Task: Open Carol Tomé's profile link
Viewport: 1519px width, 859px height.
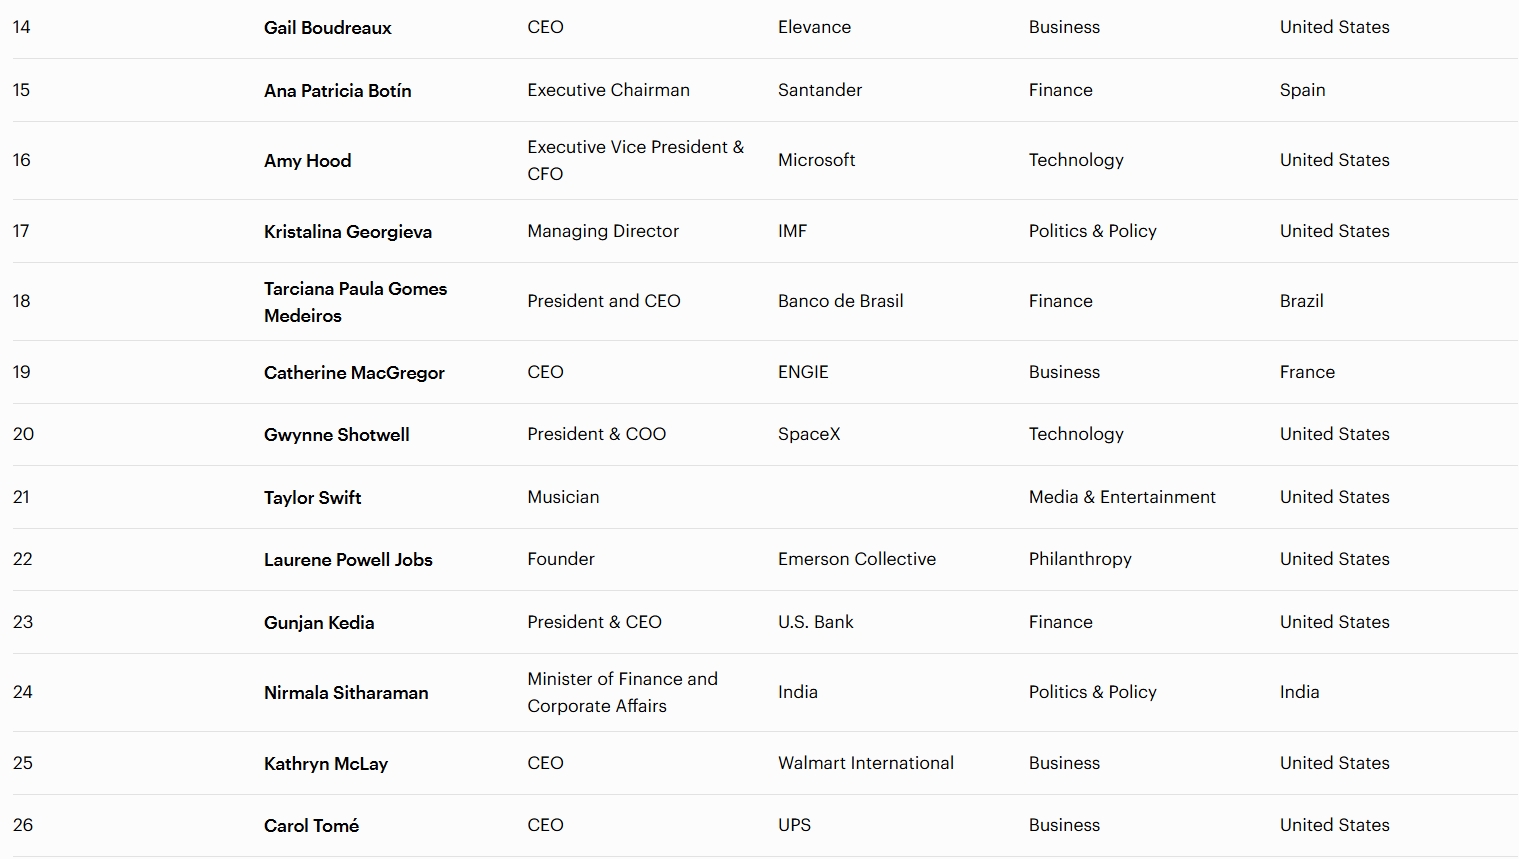Action: pos(311,826)
